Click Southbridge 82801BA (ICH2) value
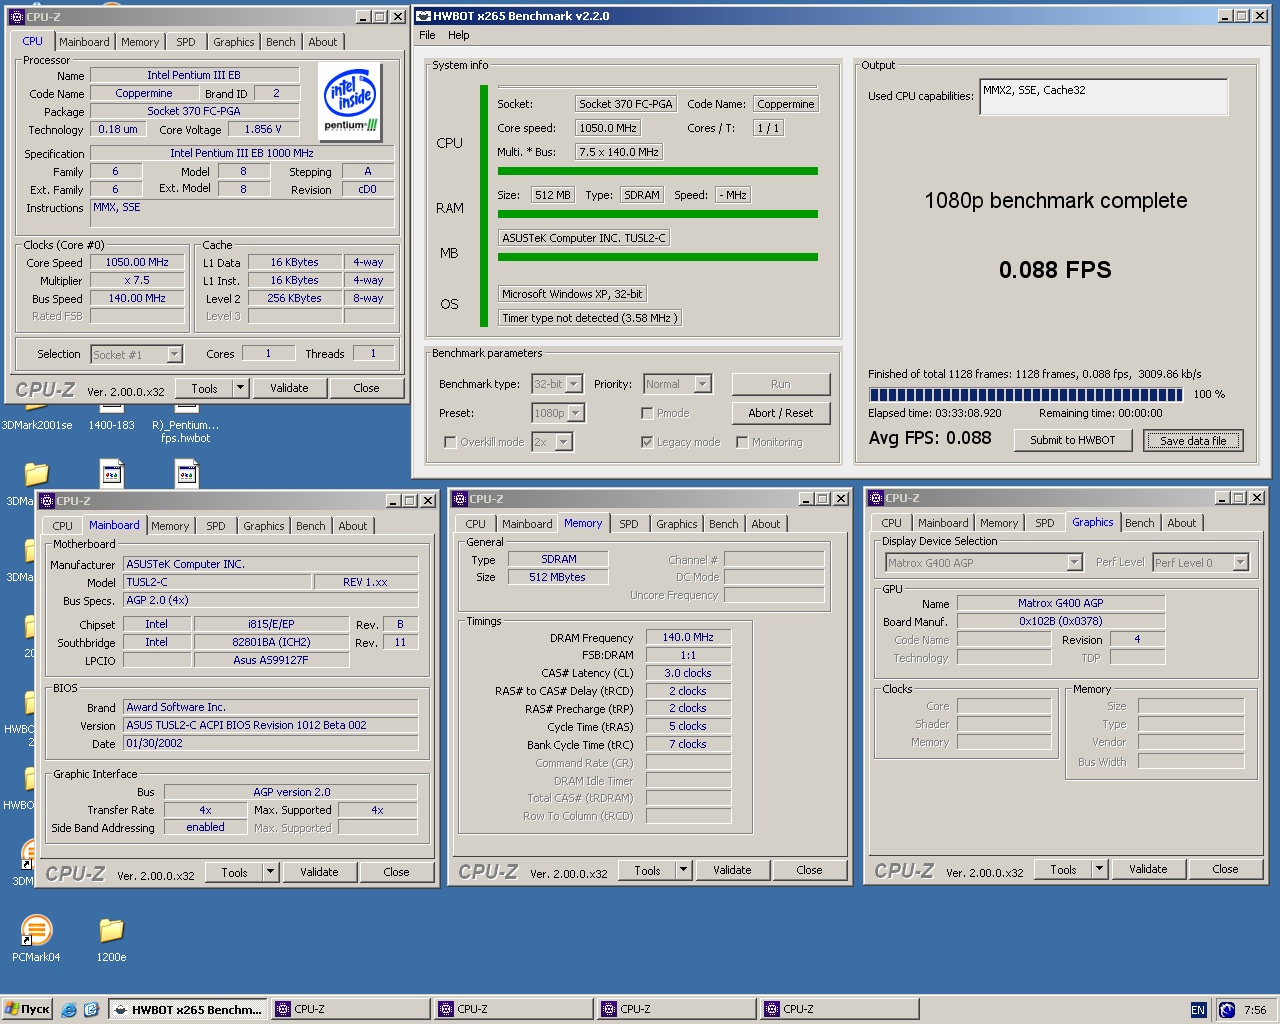Screen dimensions: 1280x1024 coord(271,642)
